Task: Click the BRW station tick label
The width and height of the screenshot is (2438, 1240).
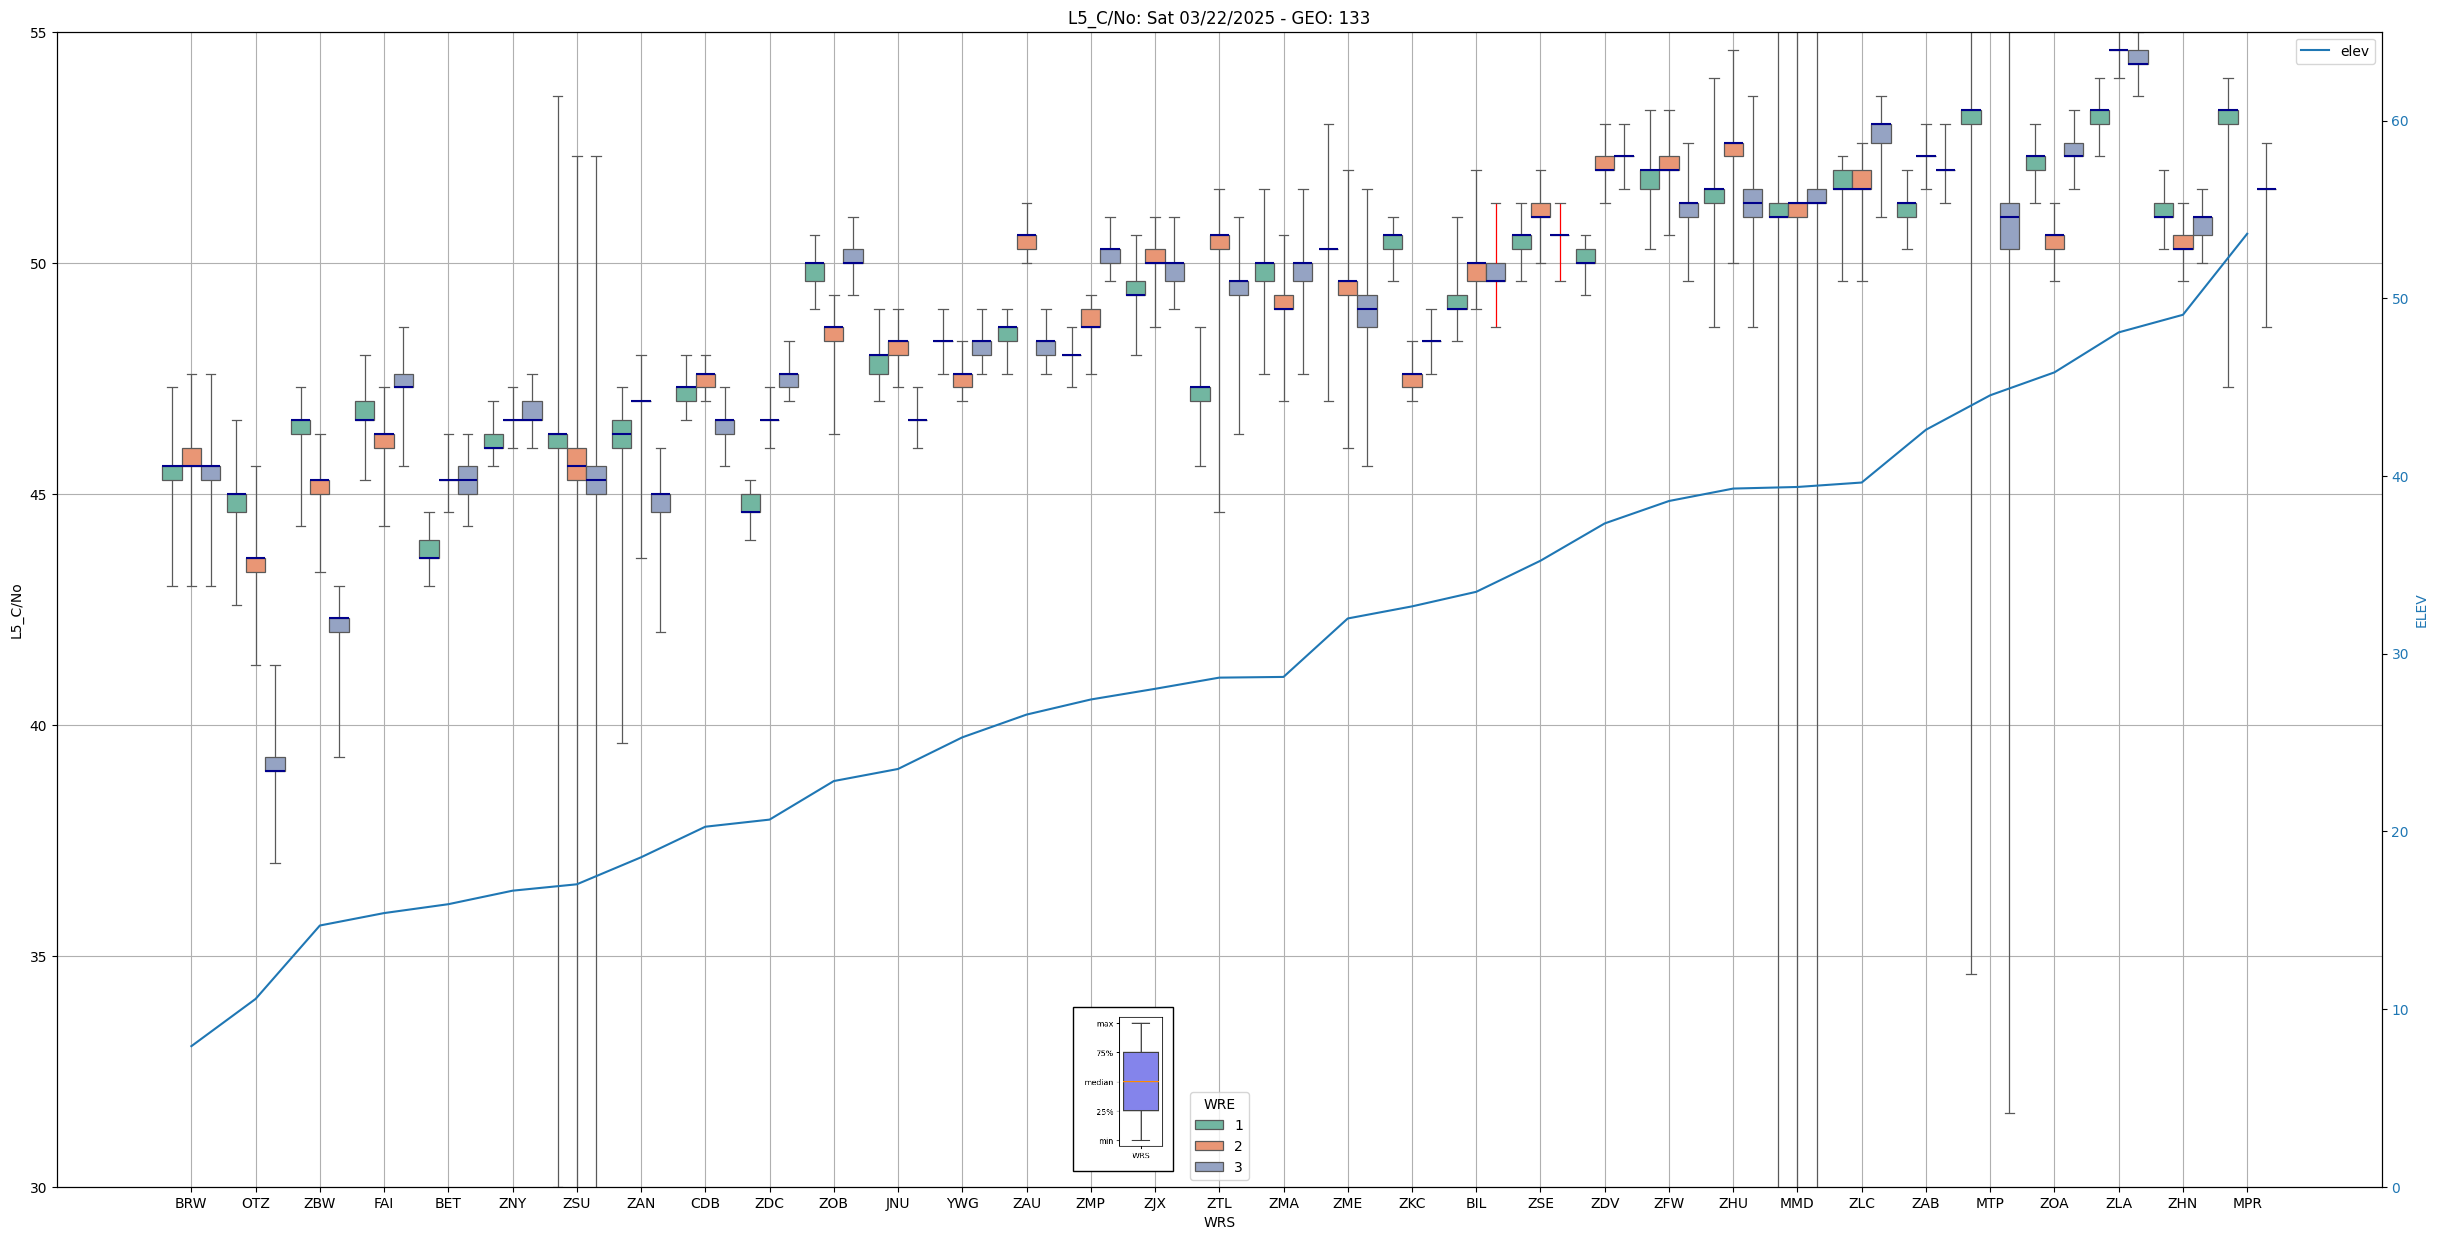Action: tap(190, 1203)
